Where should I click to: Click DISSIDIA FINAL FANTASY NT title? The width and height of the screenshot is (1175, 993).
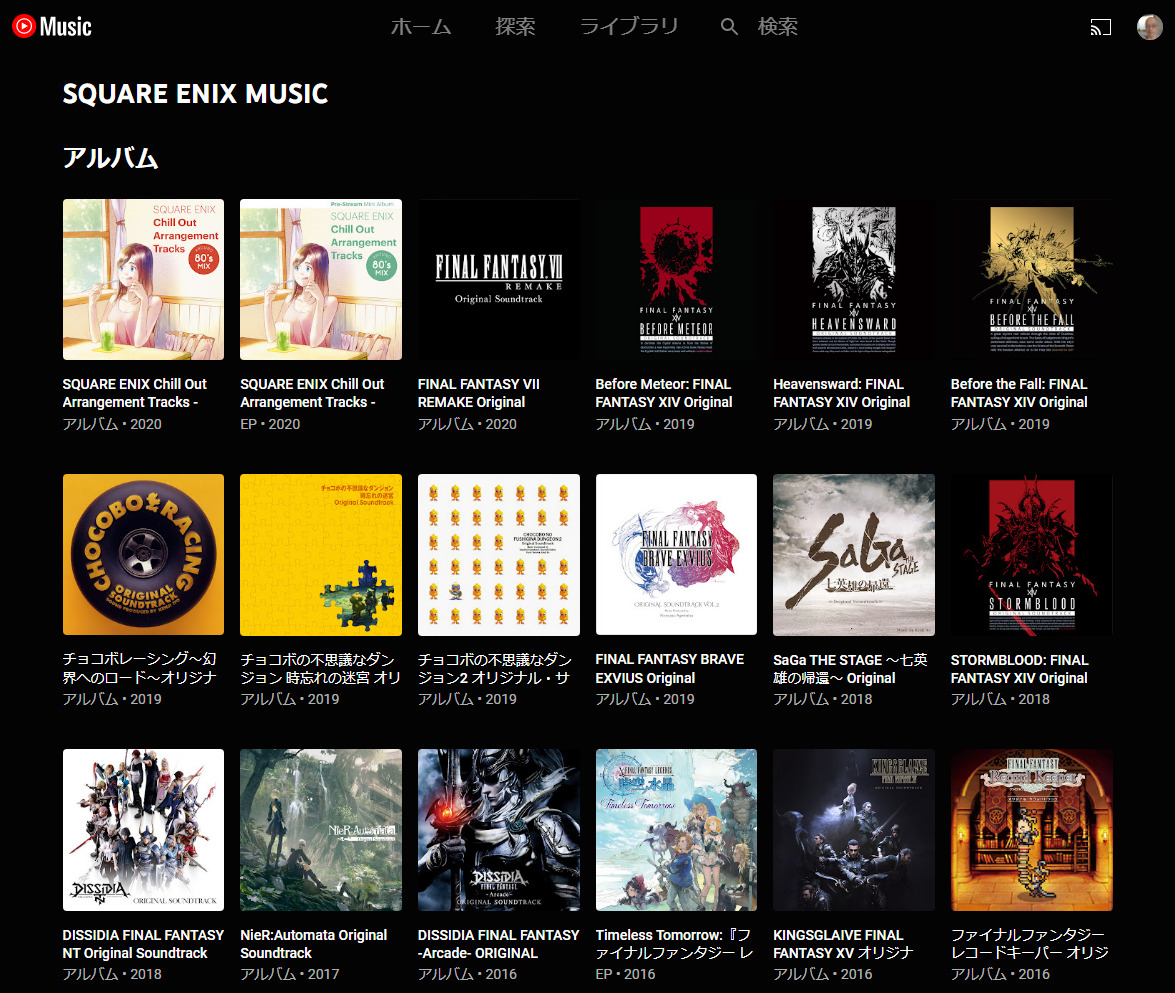pos(143,944)
